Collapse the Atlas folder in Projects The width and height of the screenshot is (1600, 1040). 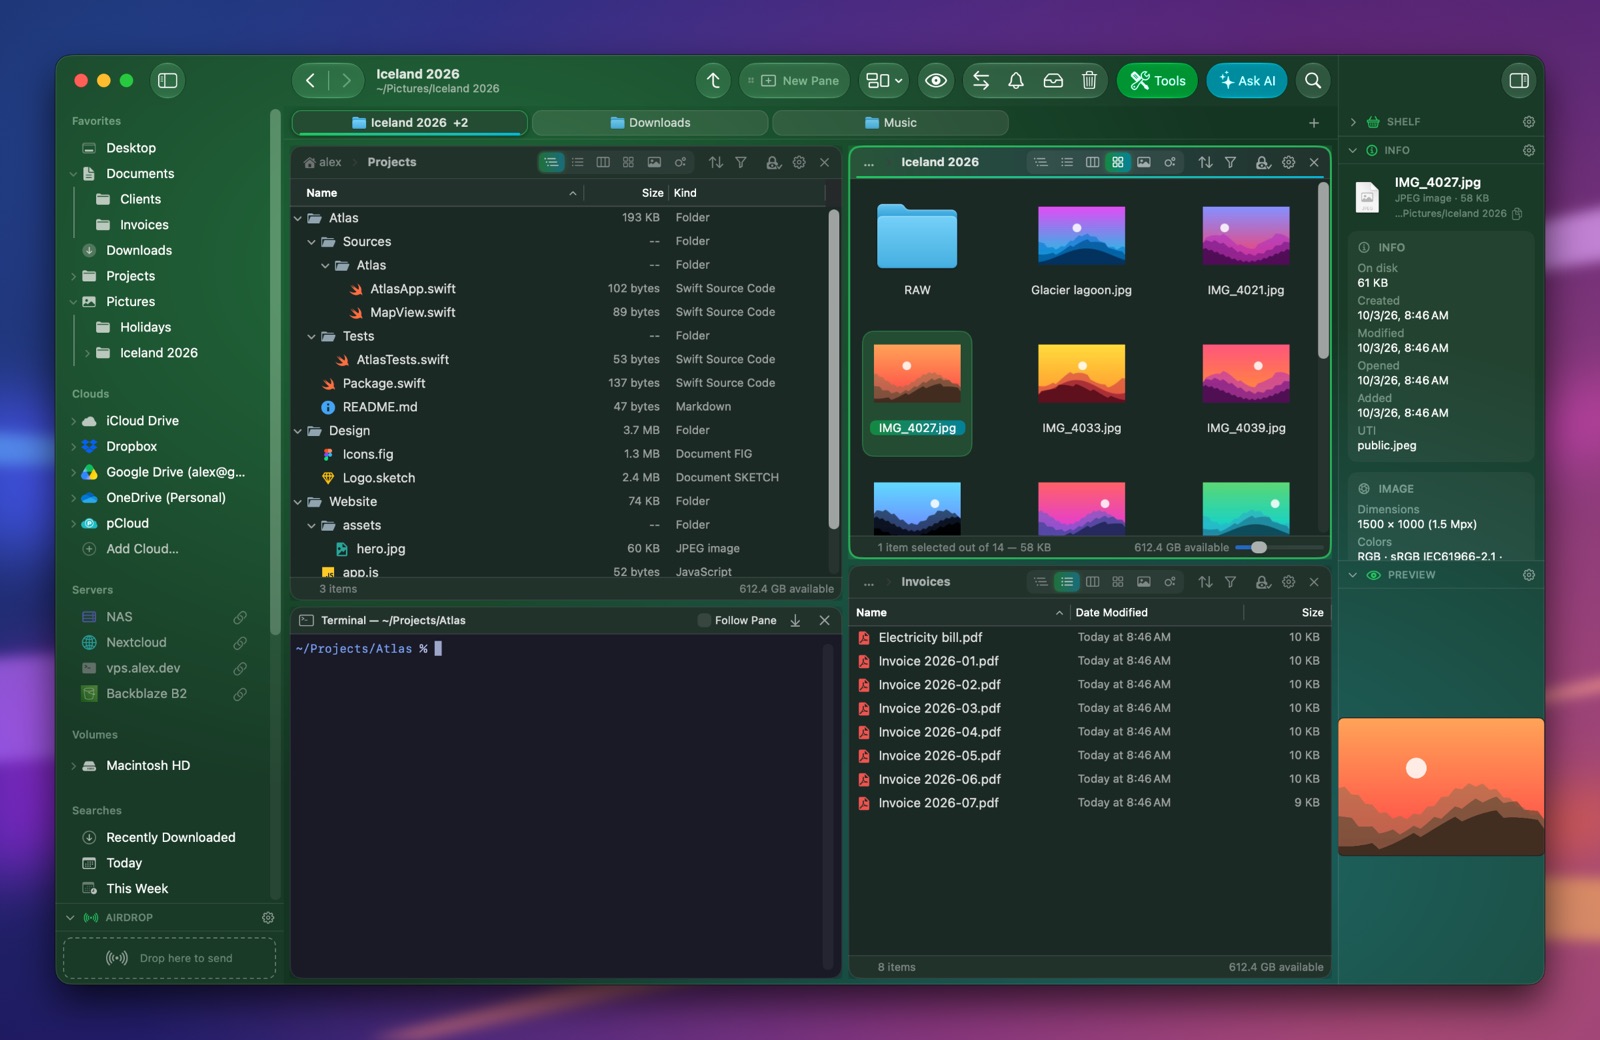[x=298, y=218]
